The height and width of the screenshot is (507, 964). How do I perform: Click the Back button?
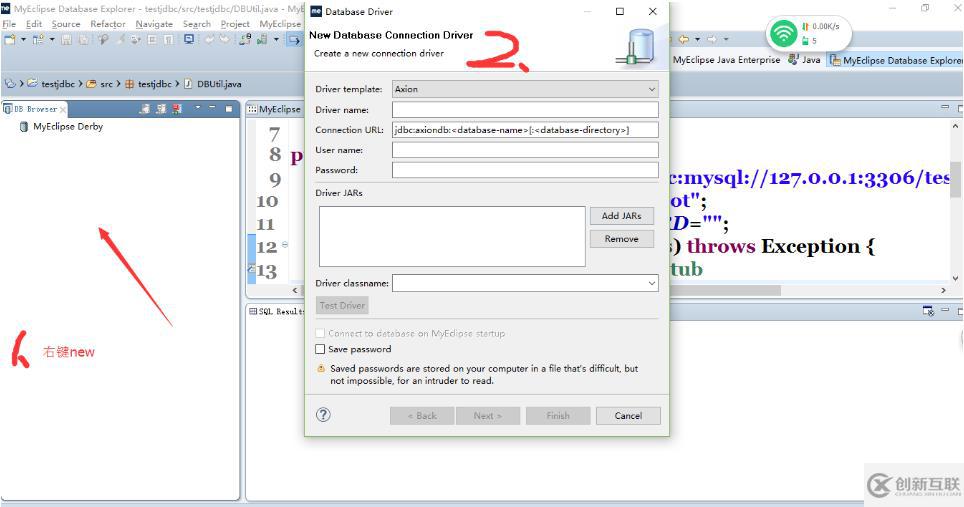(x=422, y=415)
